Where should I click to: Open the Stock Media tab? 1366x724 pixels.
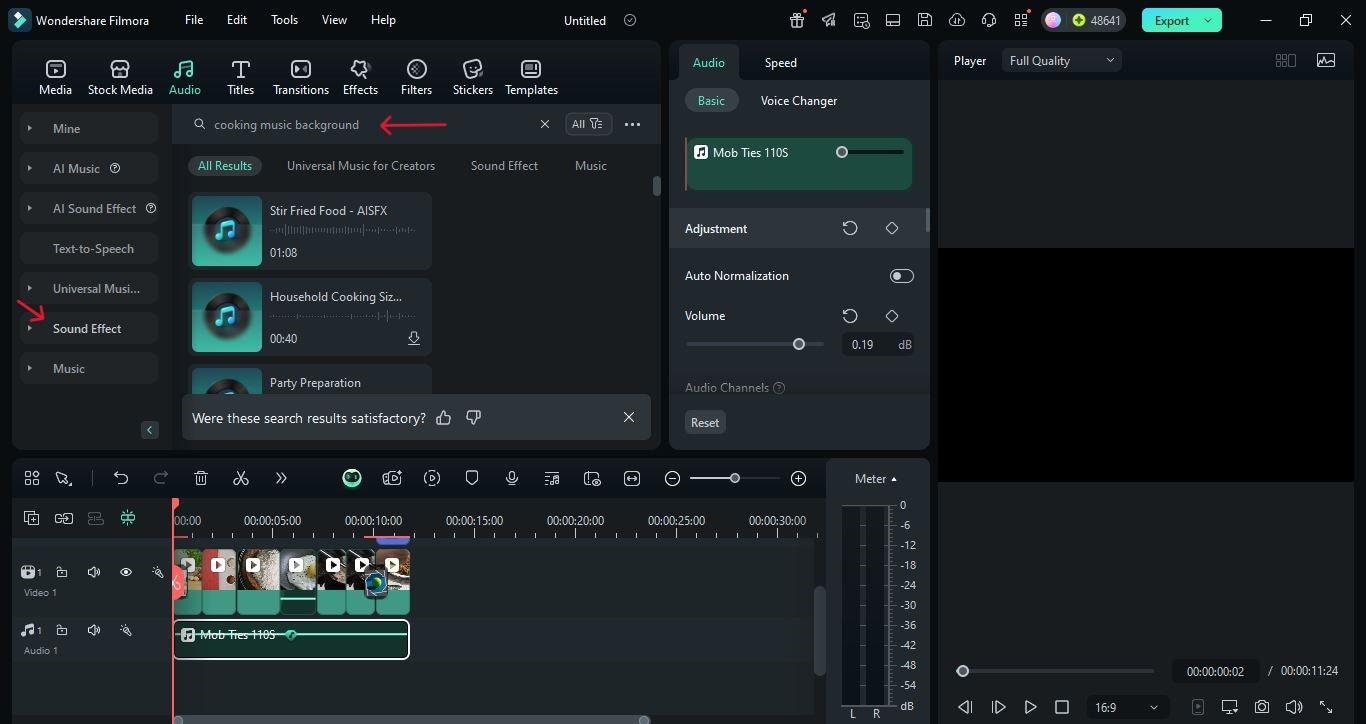pos(120,77)
